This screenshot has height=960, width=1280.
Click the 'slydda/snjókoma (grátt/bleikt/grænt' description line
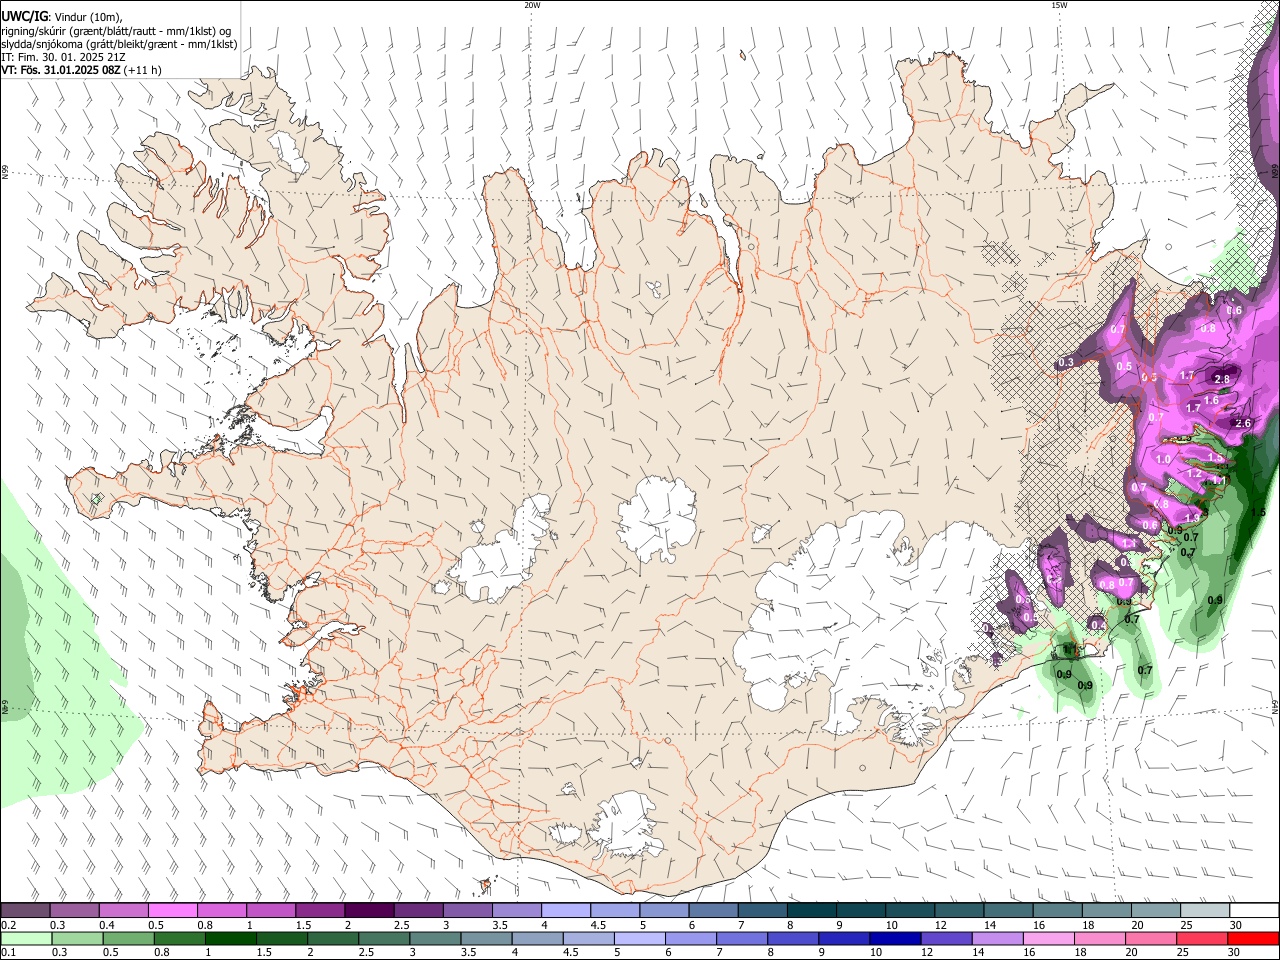pos(119,44)
